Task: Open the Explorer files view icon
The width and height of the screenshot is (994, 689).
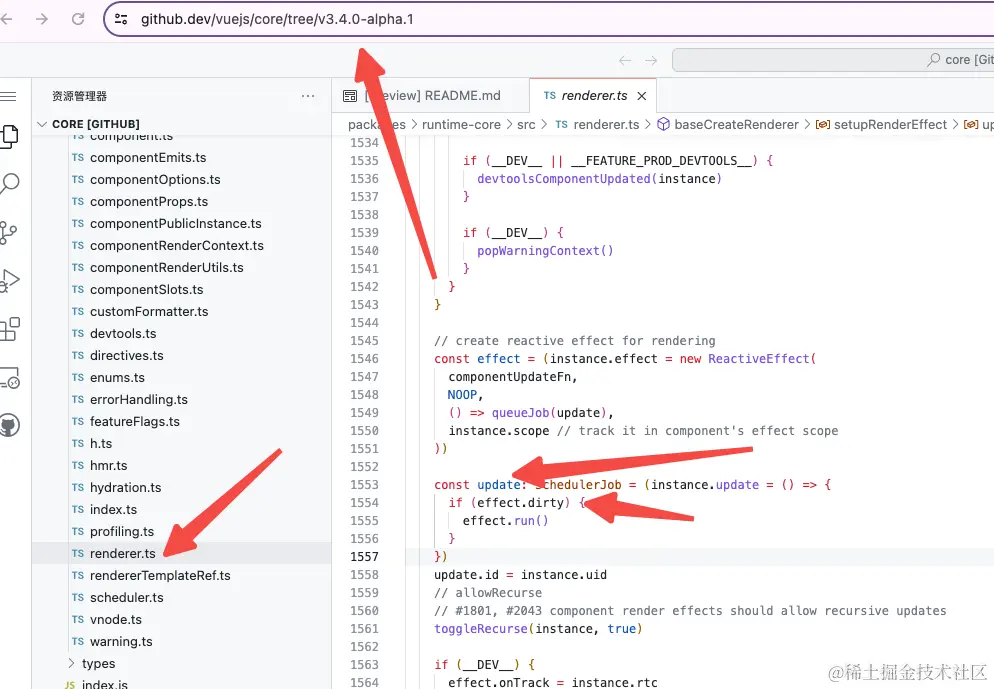Action: point(10,136)
